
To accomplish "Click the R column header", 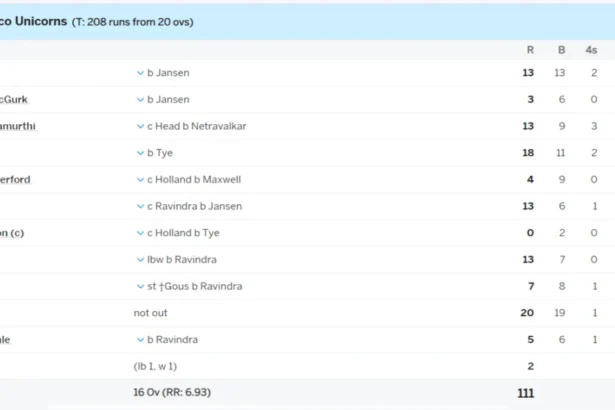I will pos(530,50).
